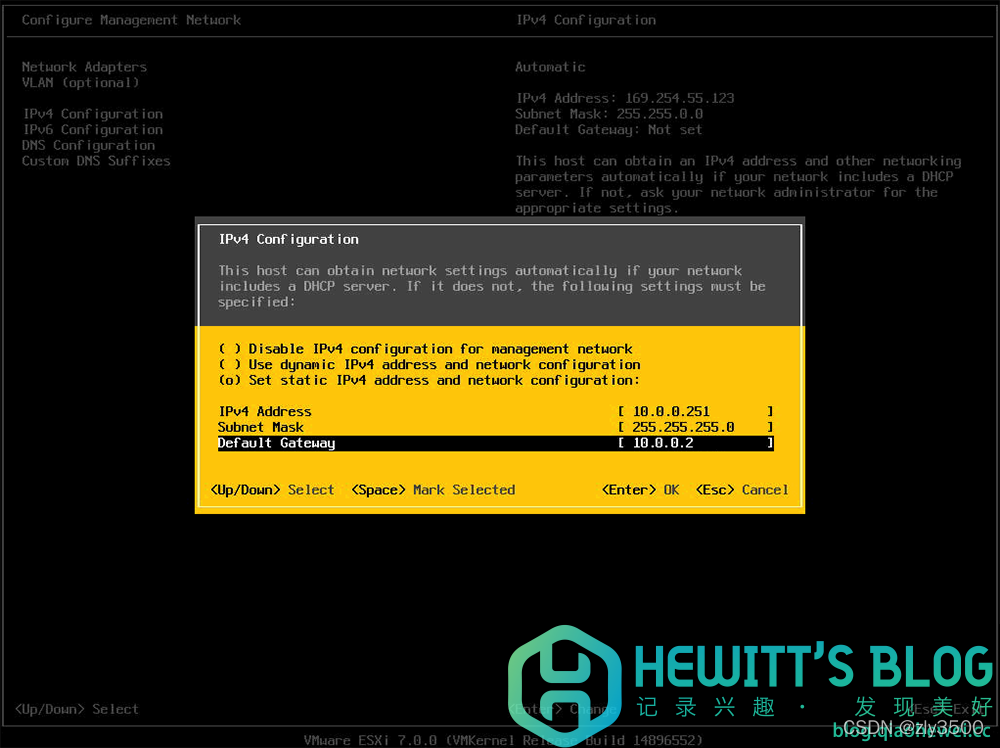Select Set static IPv4 address radio option

pos(429,380)
